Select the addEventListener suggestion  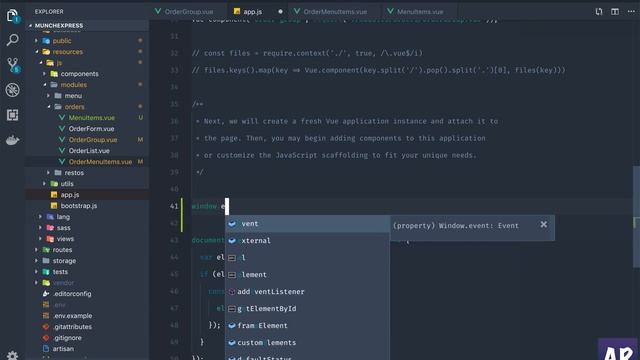(307, 292)
